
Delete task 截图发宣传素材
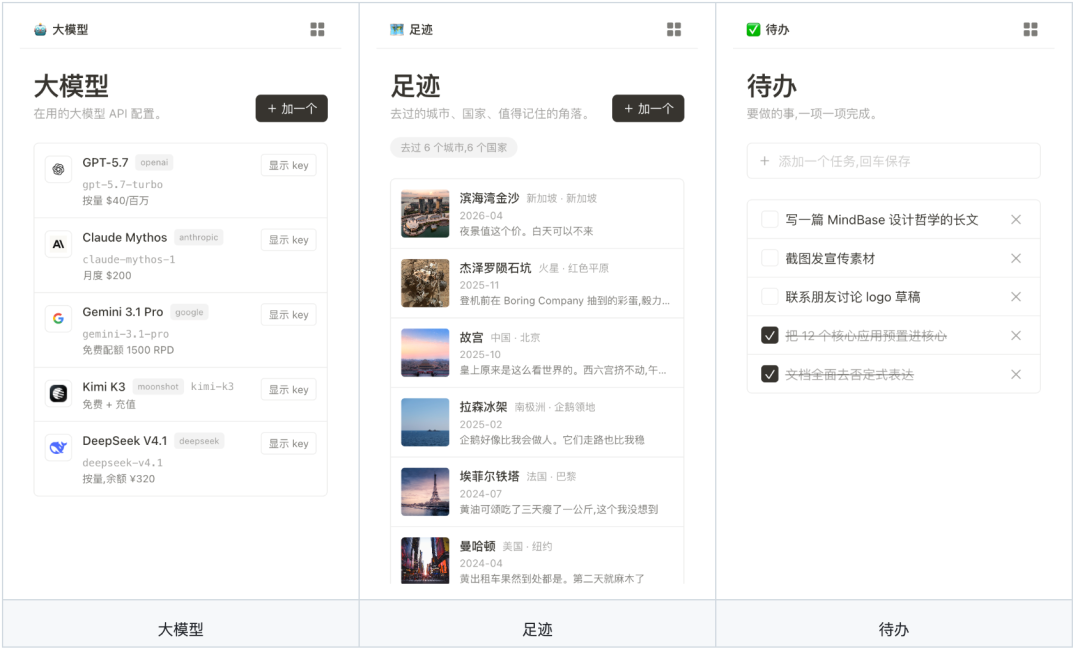pyautogui.click(x=1017, y=258)
